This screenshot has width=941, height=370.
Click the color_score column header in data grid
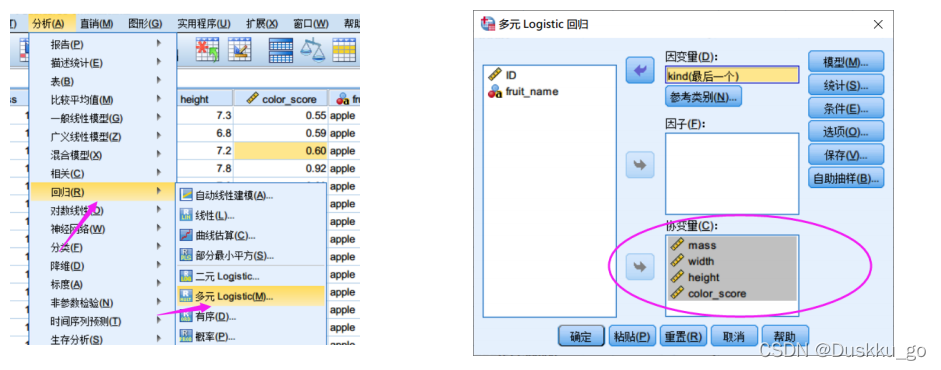pyautogui.click(x=281, y=99)
